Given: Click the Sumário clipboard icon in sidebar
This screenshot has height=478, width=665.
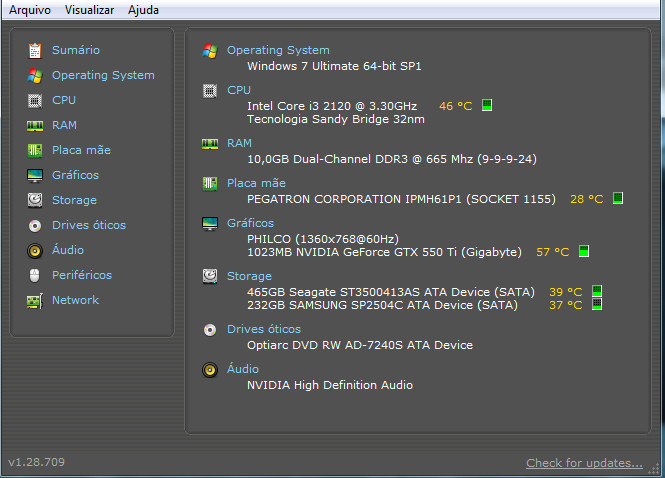Looking at the screenshot, I should pyautogui.click(x=35, y=50).
